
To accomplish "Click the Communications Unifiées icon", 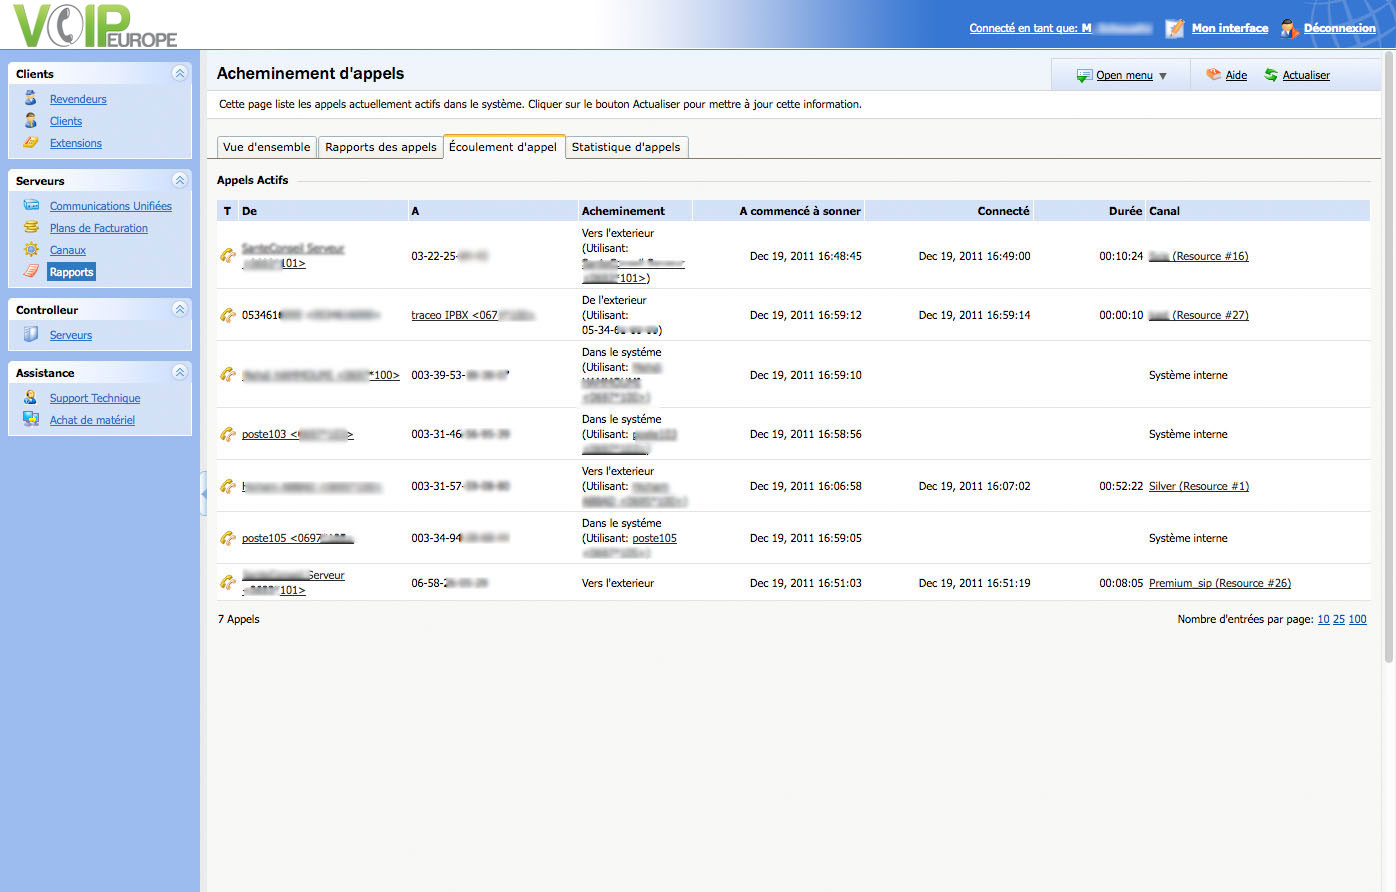I will pyautogui.click(x=31, y=205).
